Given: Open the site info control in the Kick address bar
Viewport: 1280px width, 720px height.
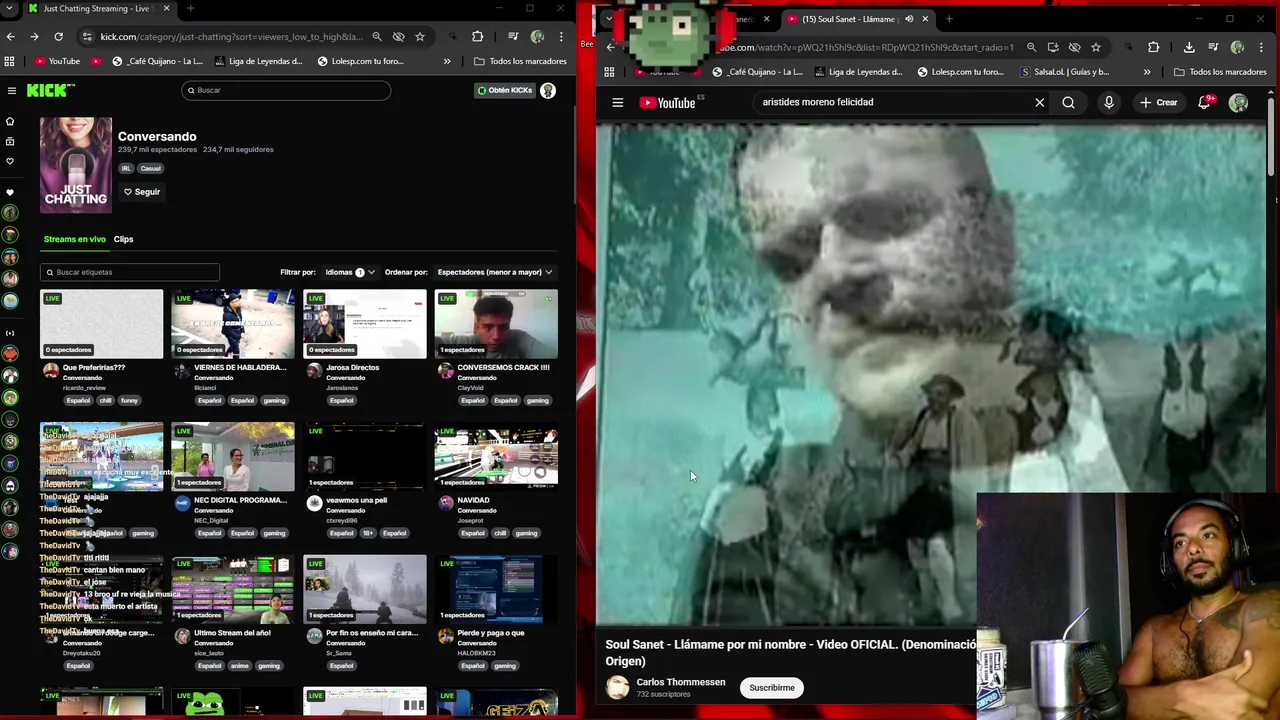Looking at the screenshot, I should 88,37.
